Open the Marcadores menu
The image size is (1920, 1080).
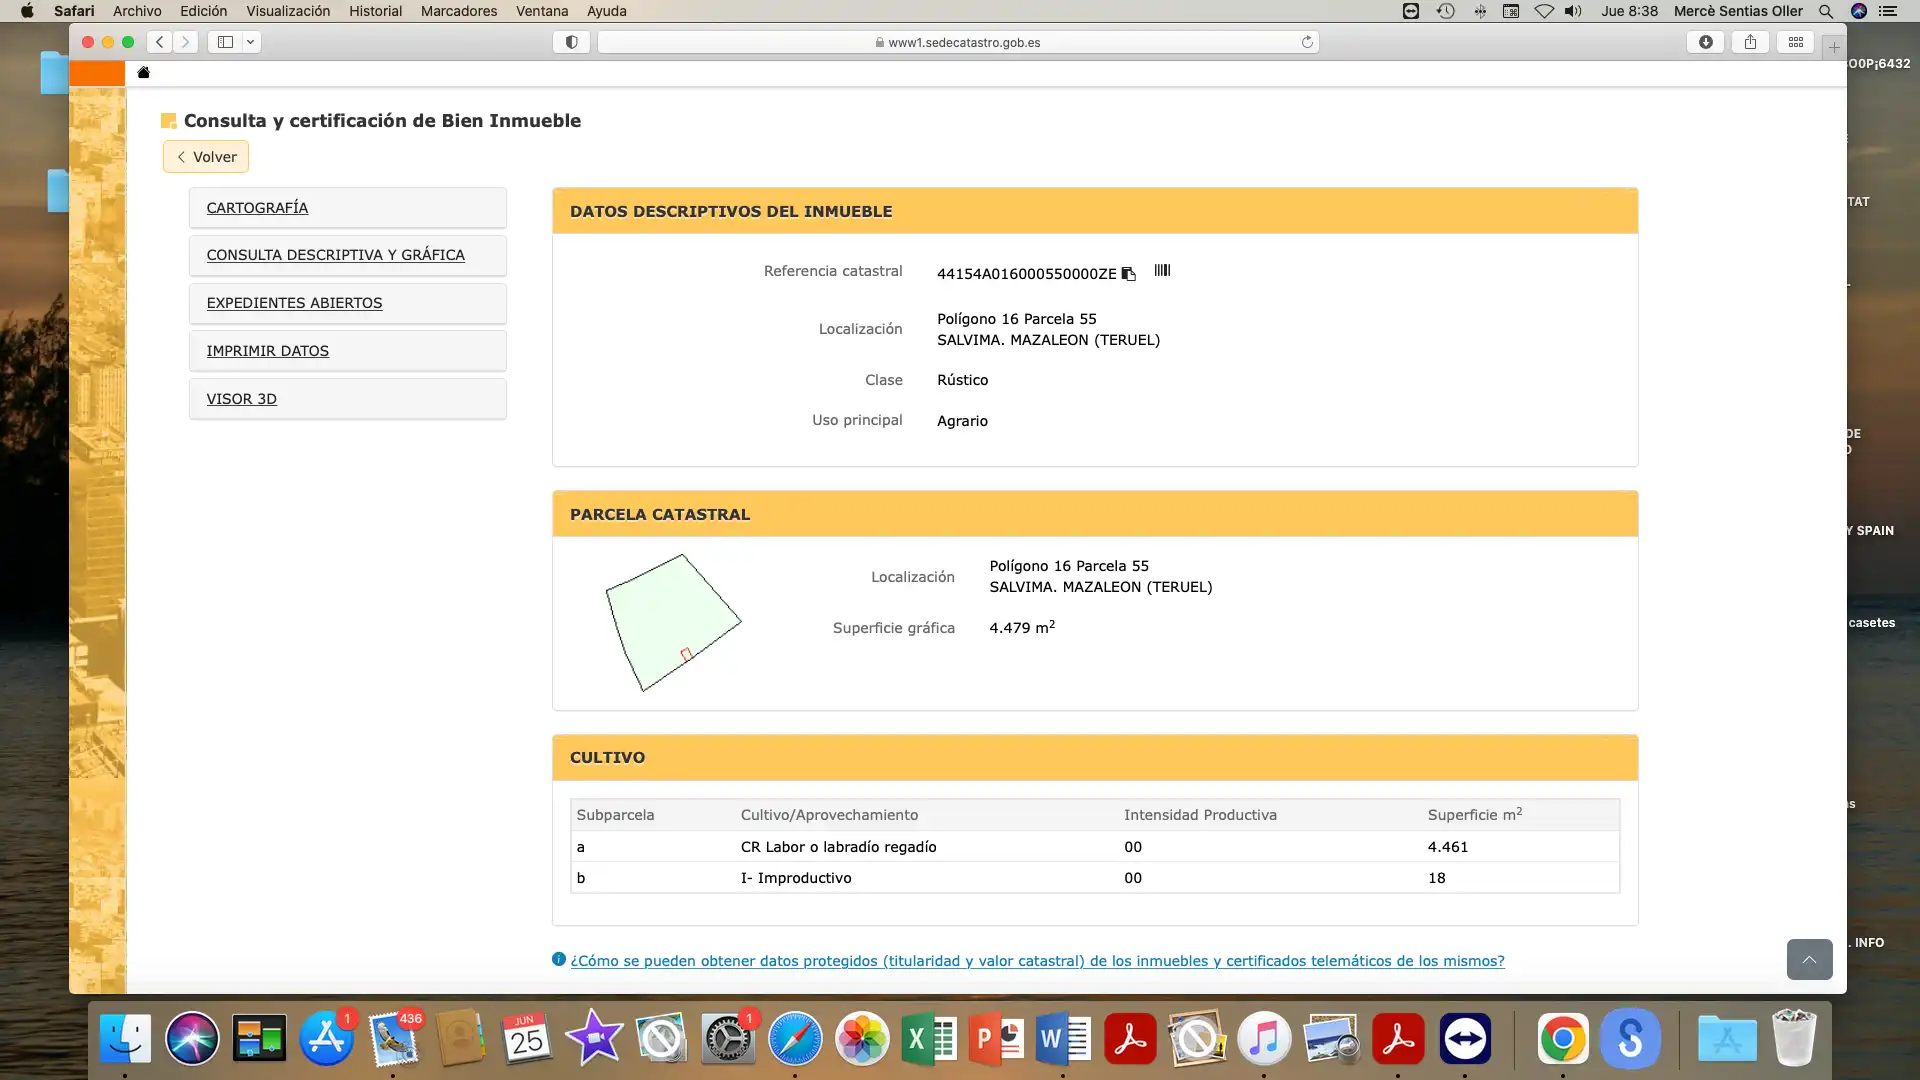458,11
